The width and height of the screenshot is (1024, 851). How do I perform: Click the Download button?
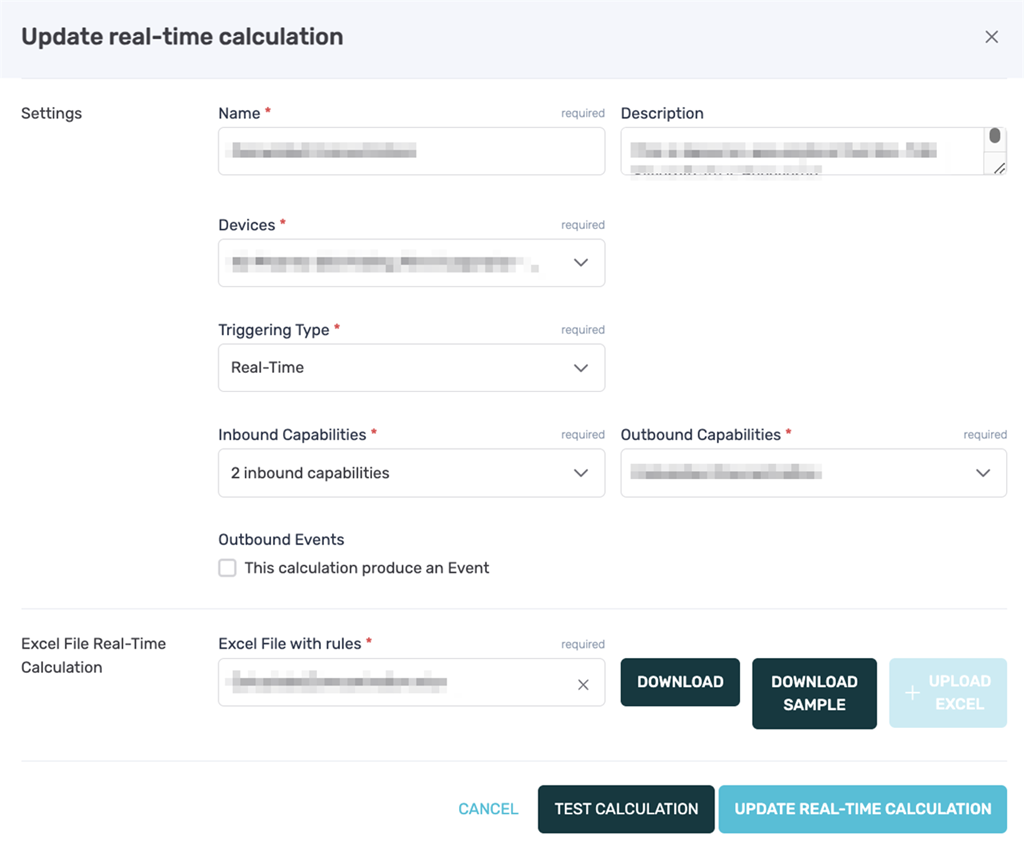680,682
